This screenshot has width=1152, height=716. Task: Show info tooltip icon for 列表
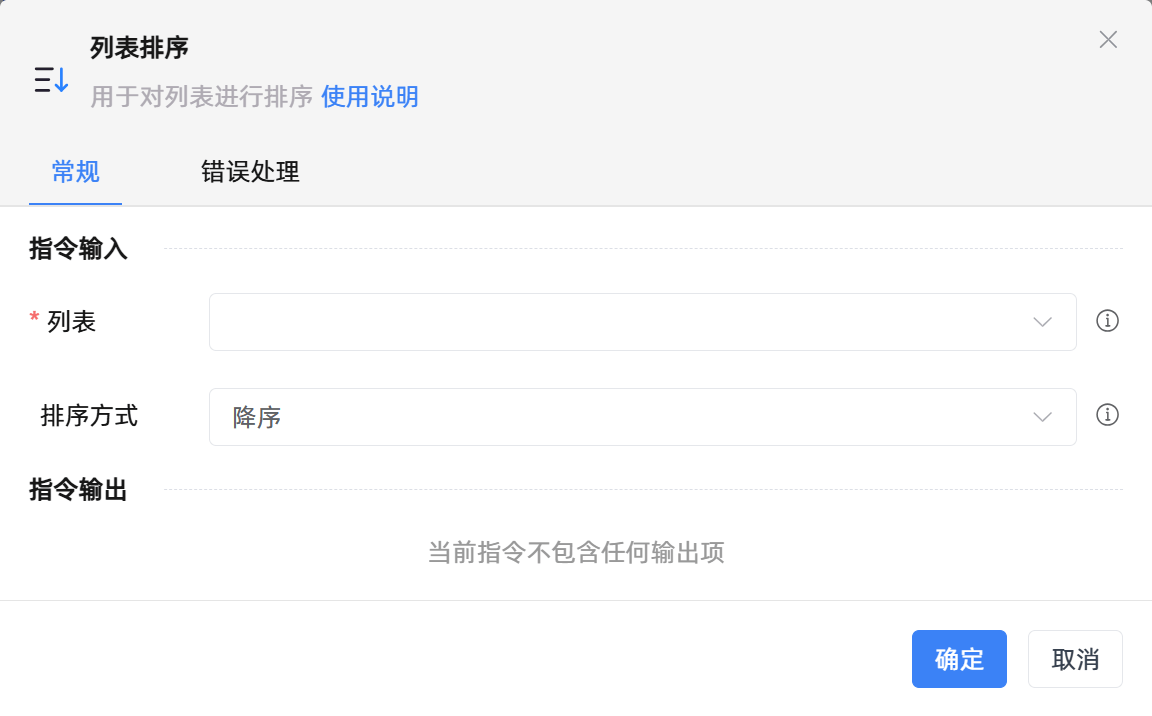tap(1107, 321)
